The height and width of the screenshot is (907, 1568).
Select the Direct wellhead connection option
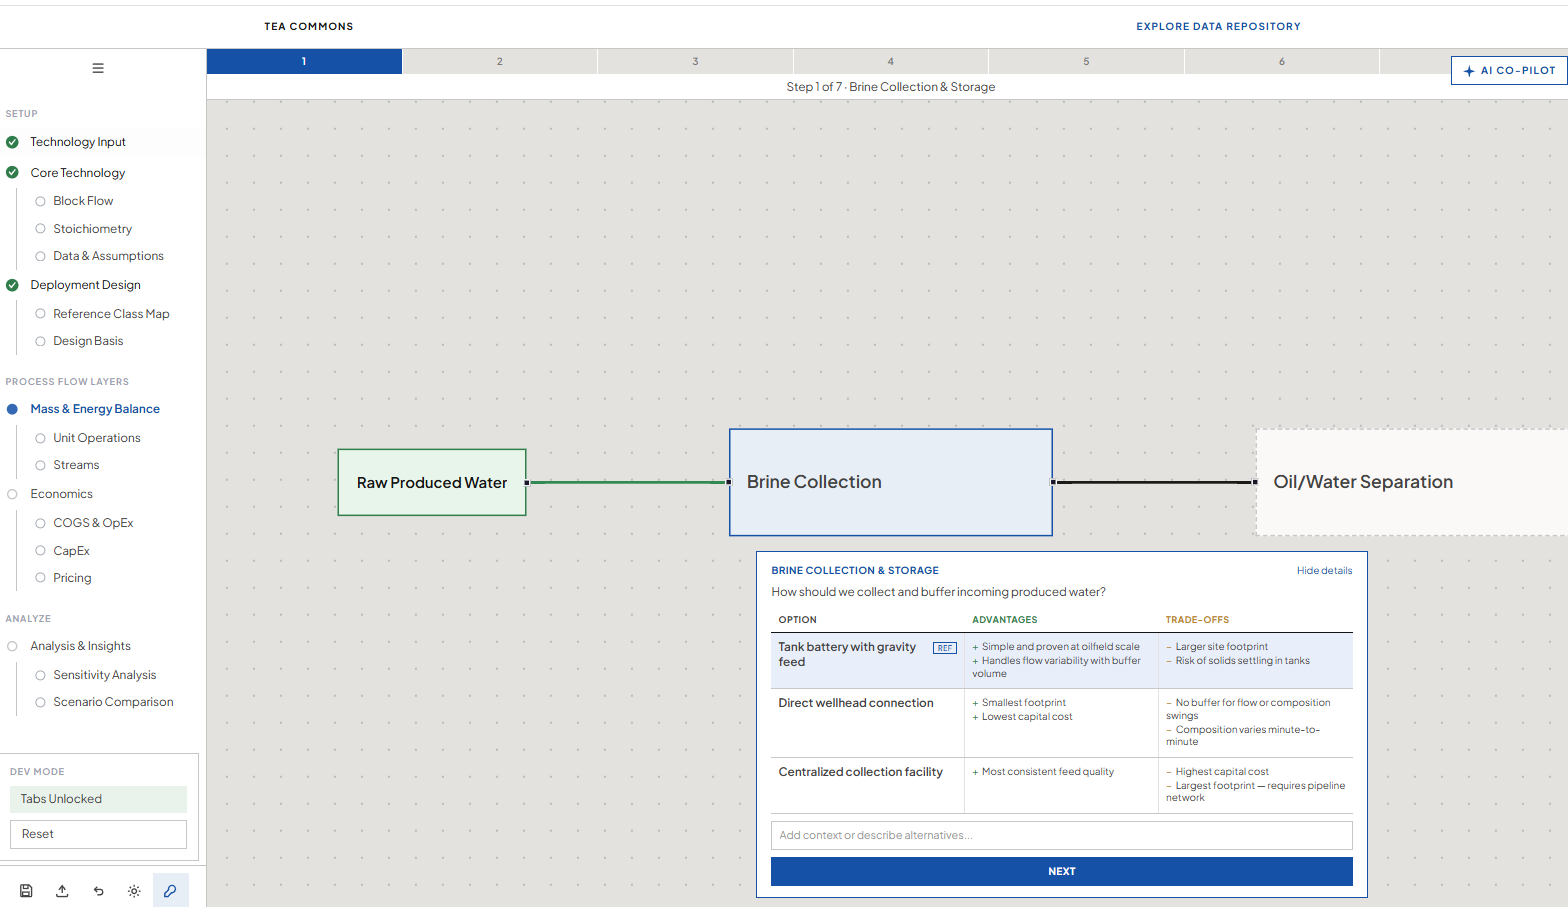[x=856, y=703]
